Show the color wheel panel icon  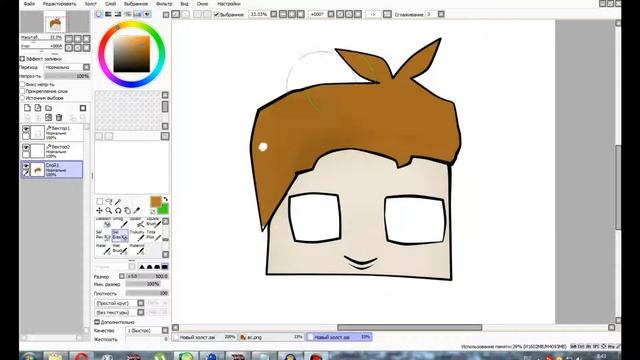pyautogui.click(x=99, y=14)
